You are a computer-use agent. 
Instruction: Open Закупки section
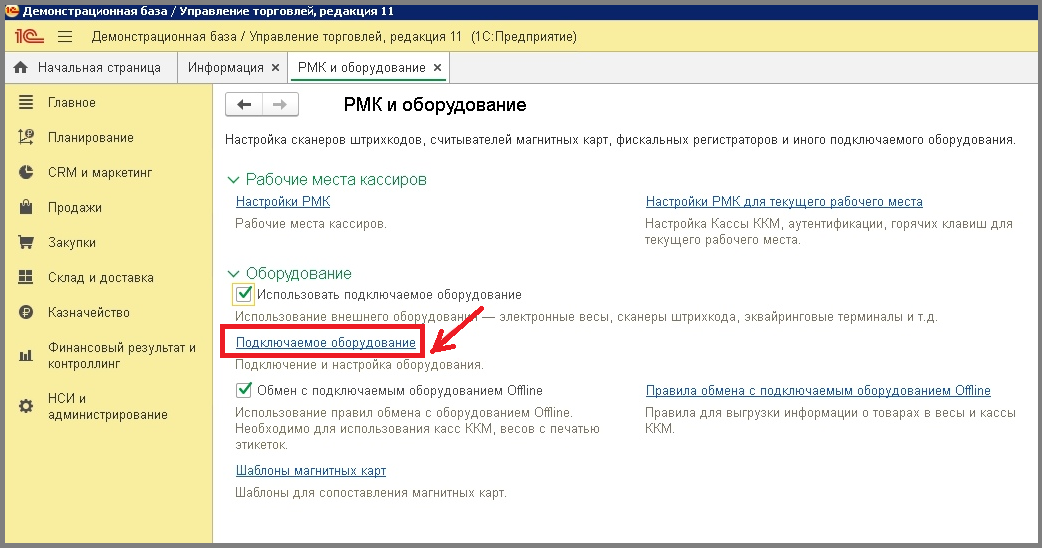tap(72, 242)
